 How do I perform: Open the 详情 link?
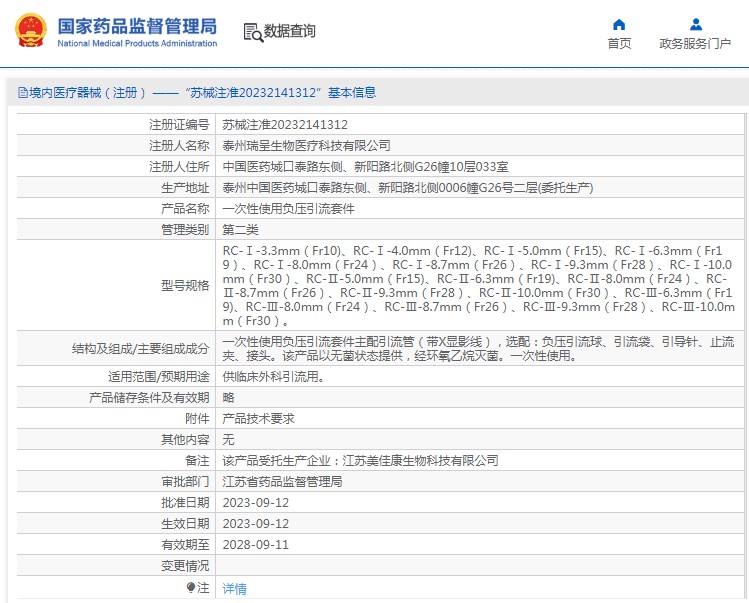pos(235,589)
